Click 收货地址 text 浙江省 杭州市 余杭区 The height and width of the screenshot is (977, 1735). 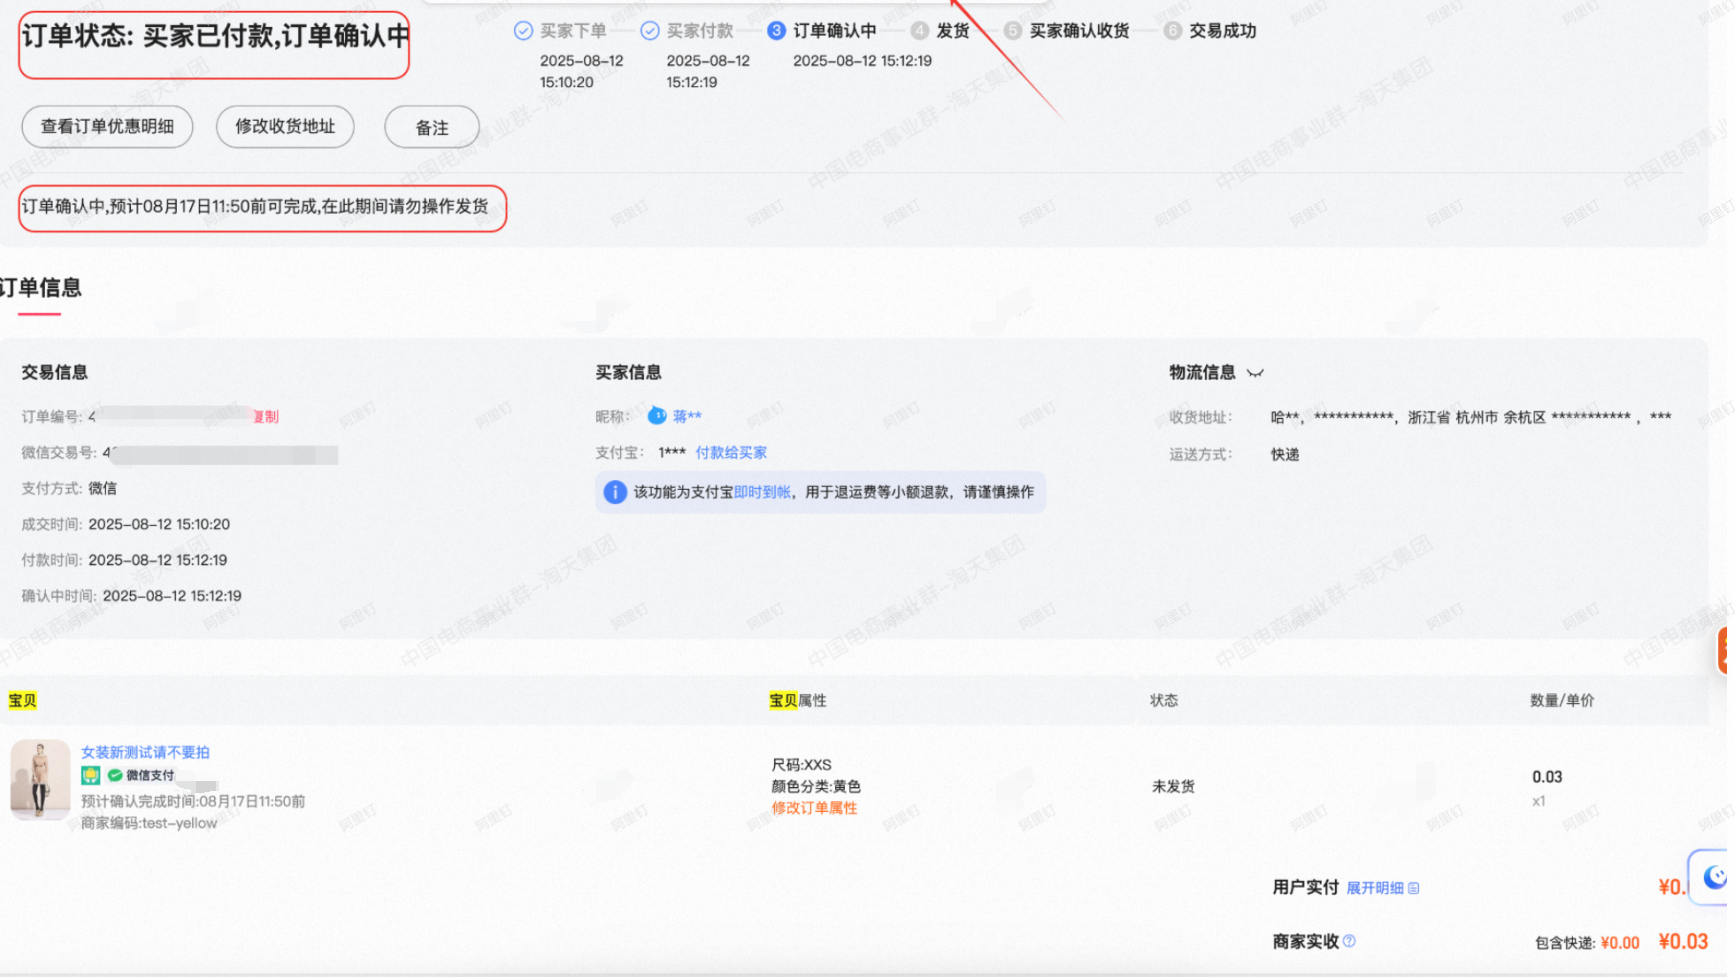1476,418
